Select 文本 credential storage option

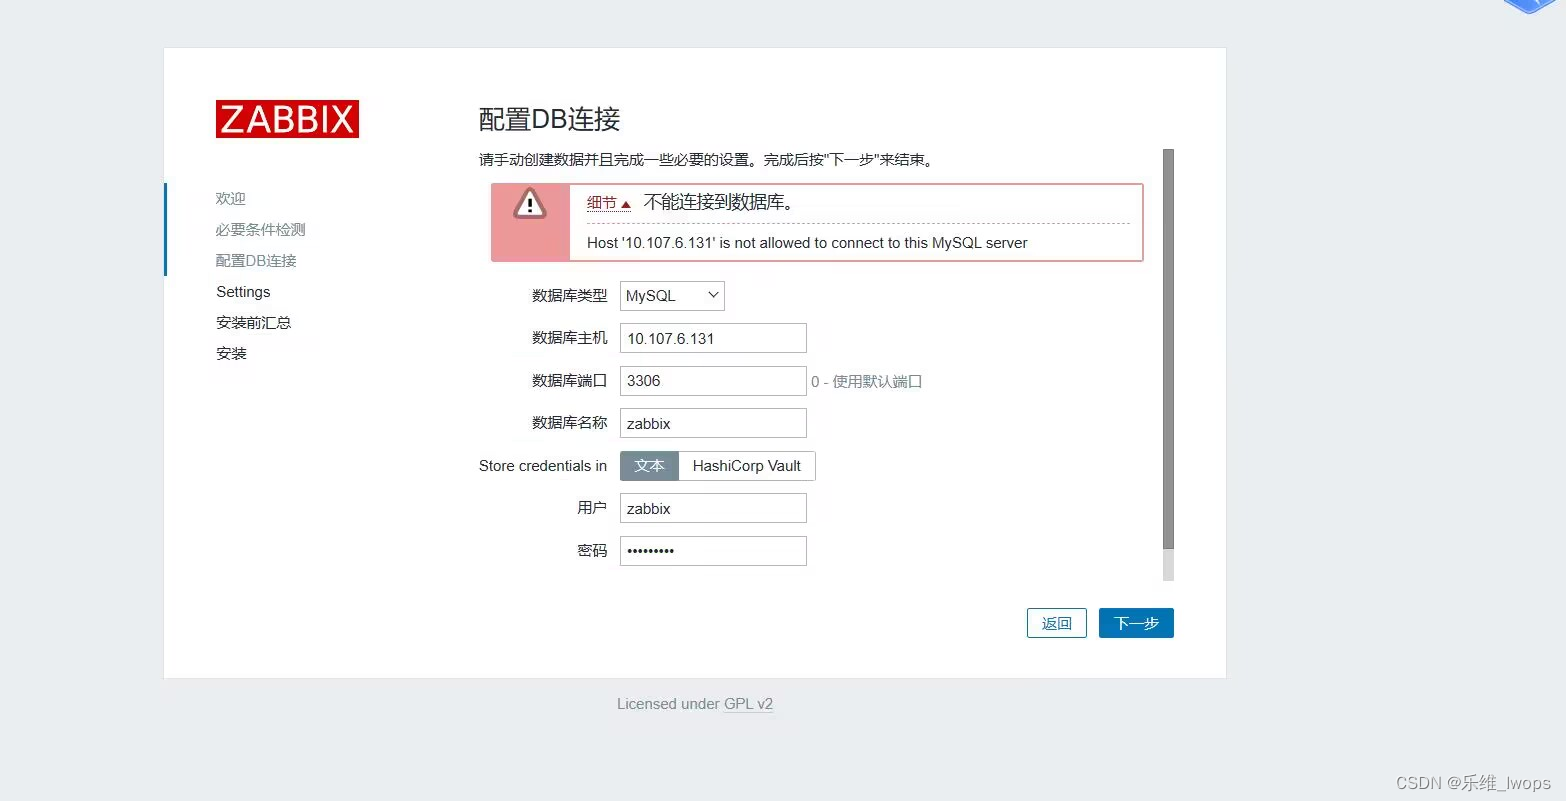649,466
